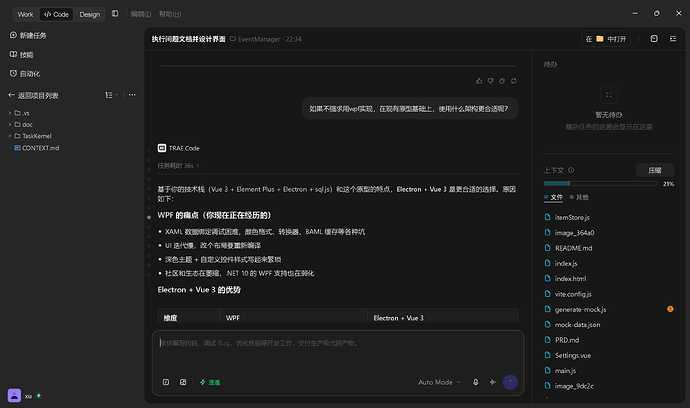Select index.html in context files
This screenshot has width=690, height=408.
570,279
